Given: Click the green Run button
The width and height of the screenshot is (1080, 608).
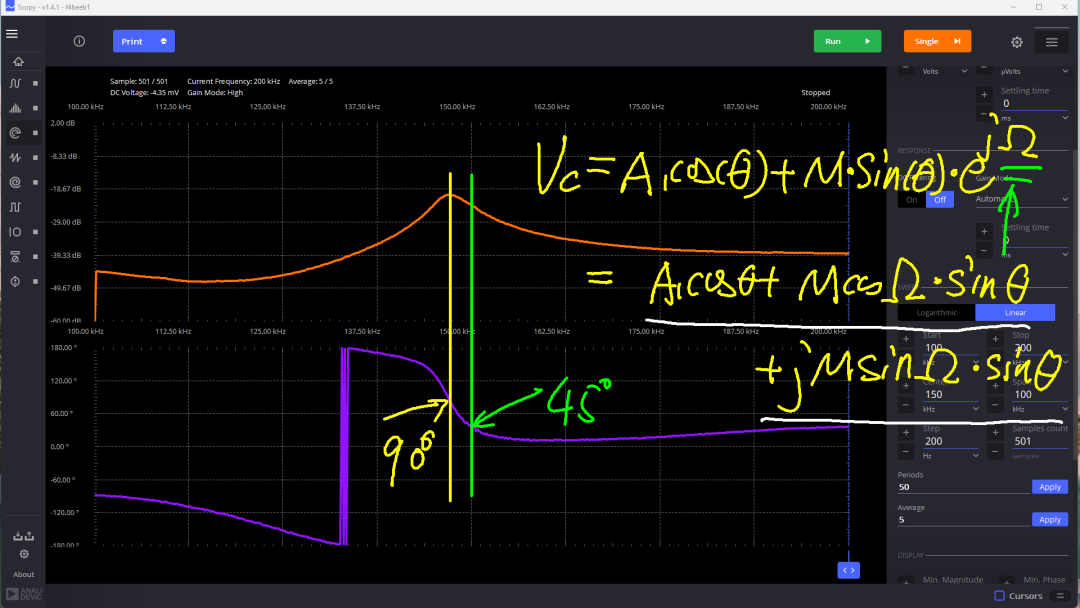Looking at the screenshot, I should pyautogui.click(x=847, y=41).
